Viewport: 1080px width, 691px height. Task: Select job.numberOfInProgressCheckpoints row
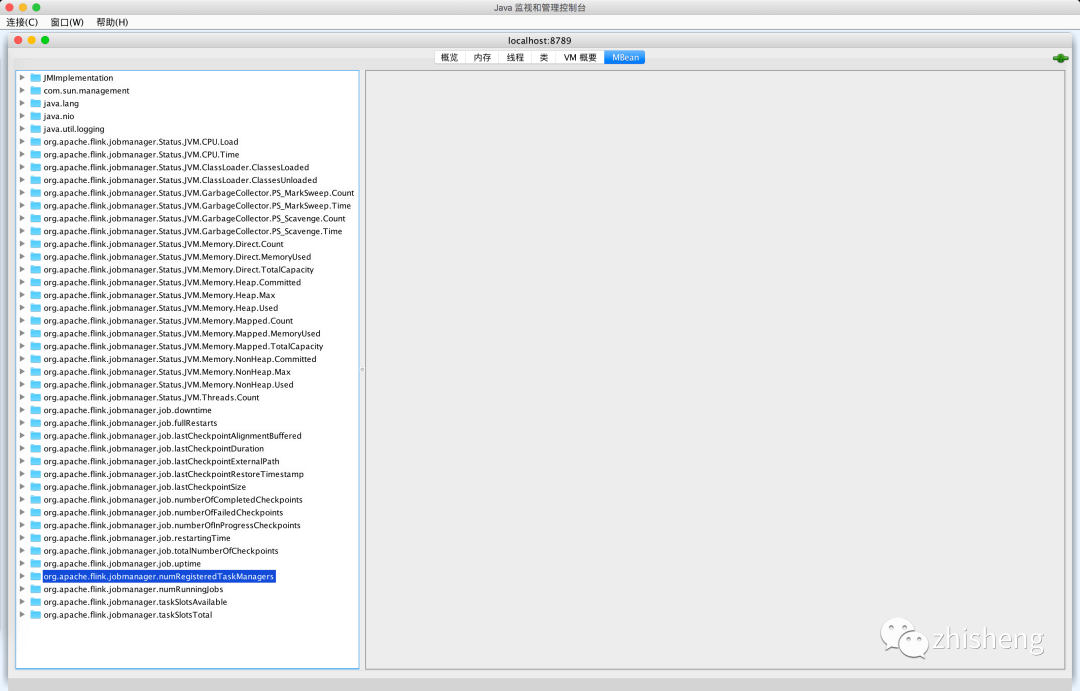pos(172,525)
